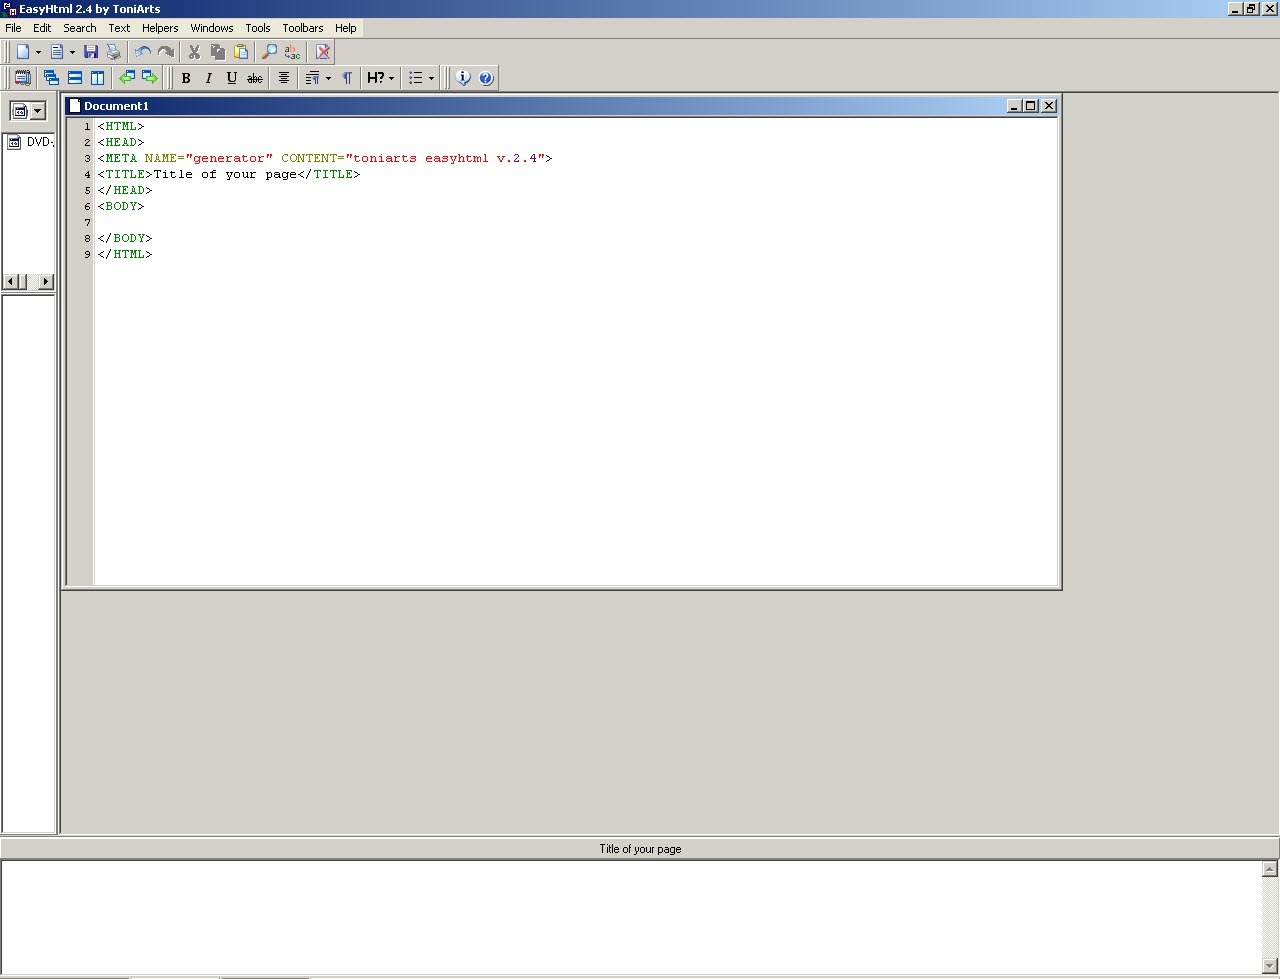
Task: Cascade document windows icon
Action: (51, 78)
